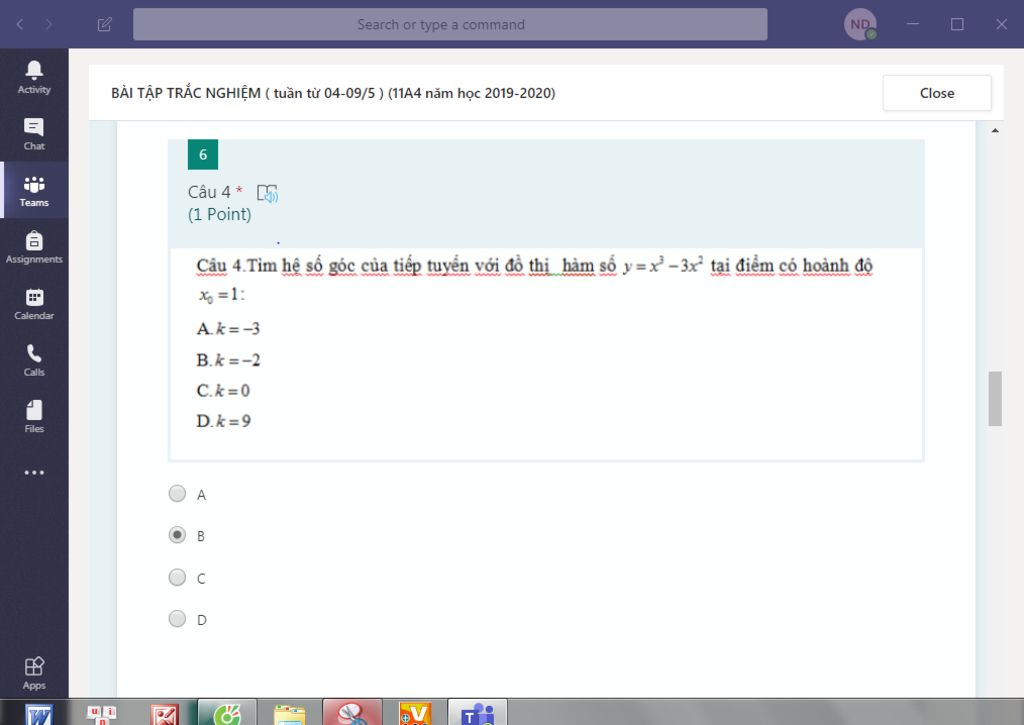Open the Chat section
The height and width of the screenshot is (725, 1024).
pyautogui.click(x=34, y=134)
